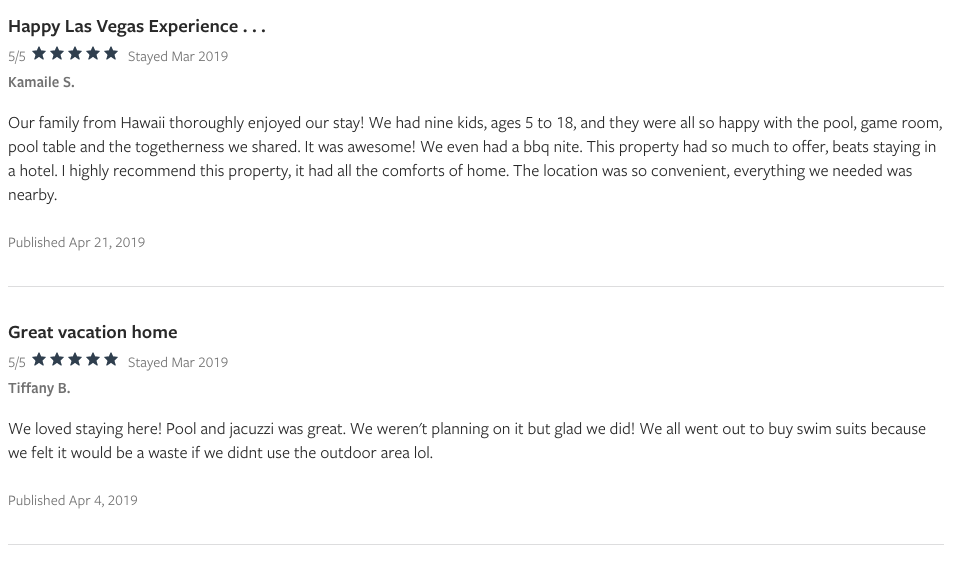Click first star of Tiffany B. rating

click(x=39, y=359)
